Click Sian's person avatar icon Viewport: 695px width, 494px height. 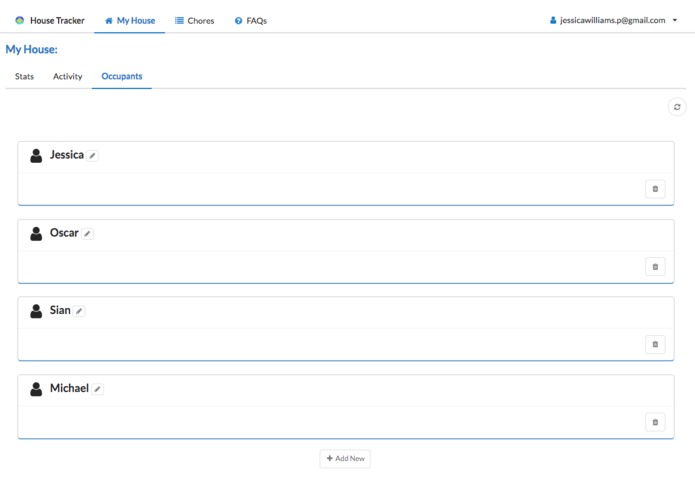point(36,311)
